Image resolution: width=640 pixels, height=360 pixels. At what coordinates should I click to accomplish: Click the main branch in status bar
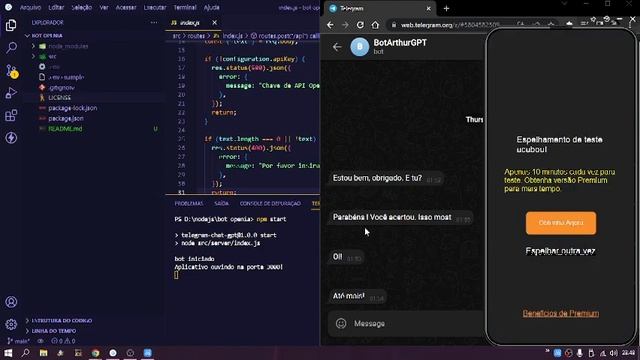pos(19,341)
